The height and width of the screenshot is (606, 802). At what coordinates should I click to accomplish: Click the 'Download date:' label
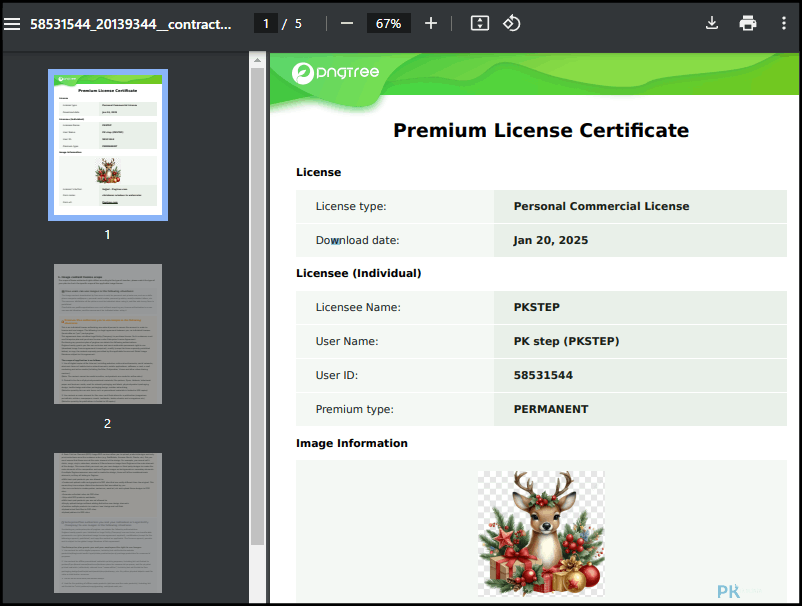click(x=357, y=240)
